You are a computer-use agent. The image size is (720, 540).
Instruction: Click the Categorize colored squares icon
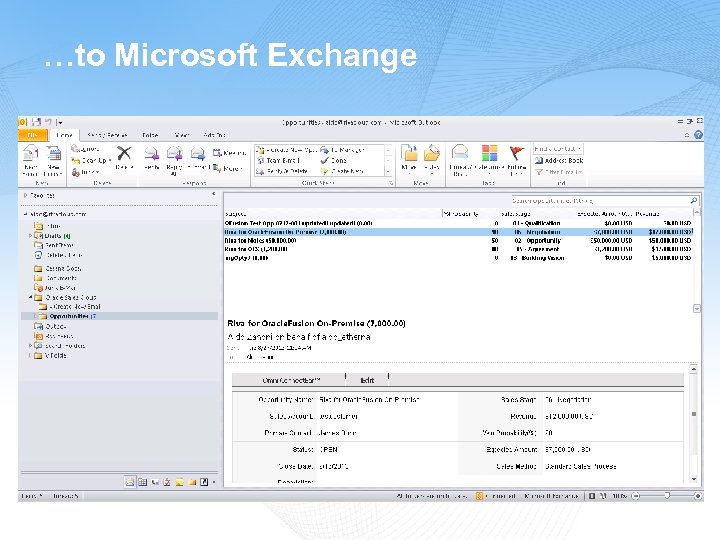(489, 152)
